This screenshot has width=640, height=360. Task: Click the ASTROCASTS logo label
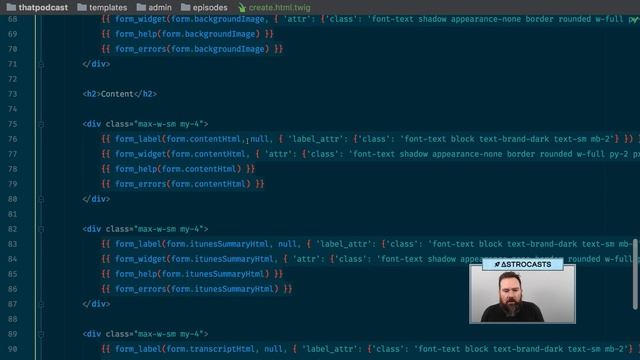522,264
